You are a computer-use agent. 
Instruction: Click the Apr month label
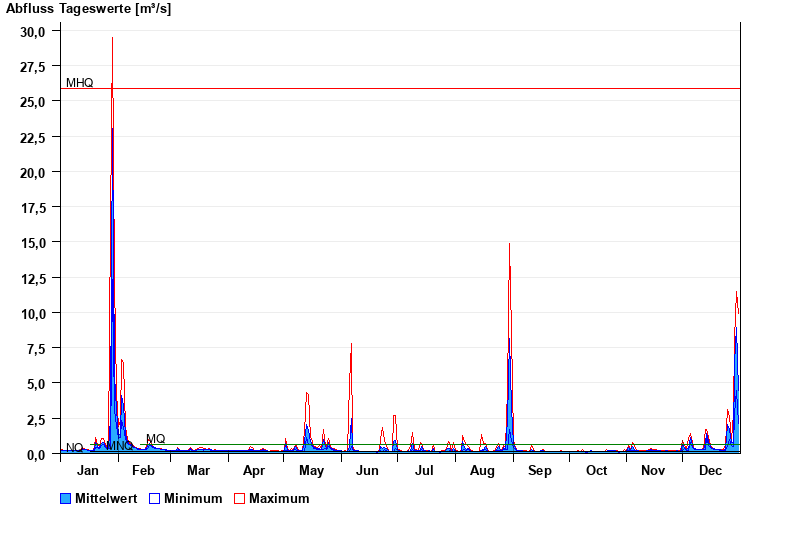[254, 470]
